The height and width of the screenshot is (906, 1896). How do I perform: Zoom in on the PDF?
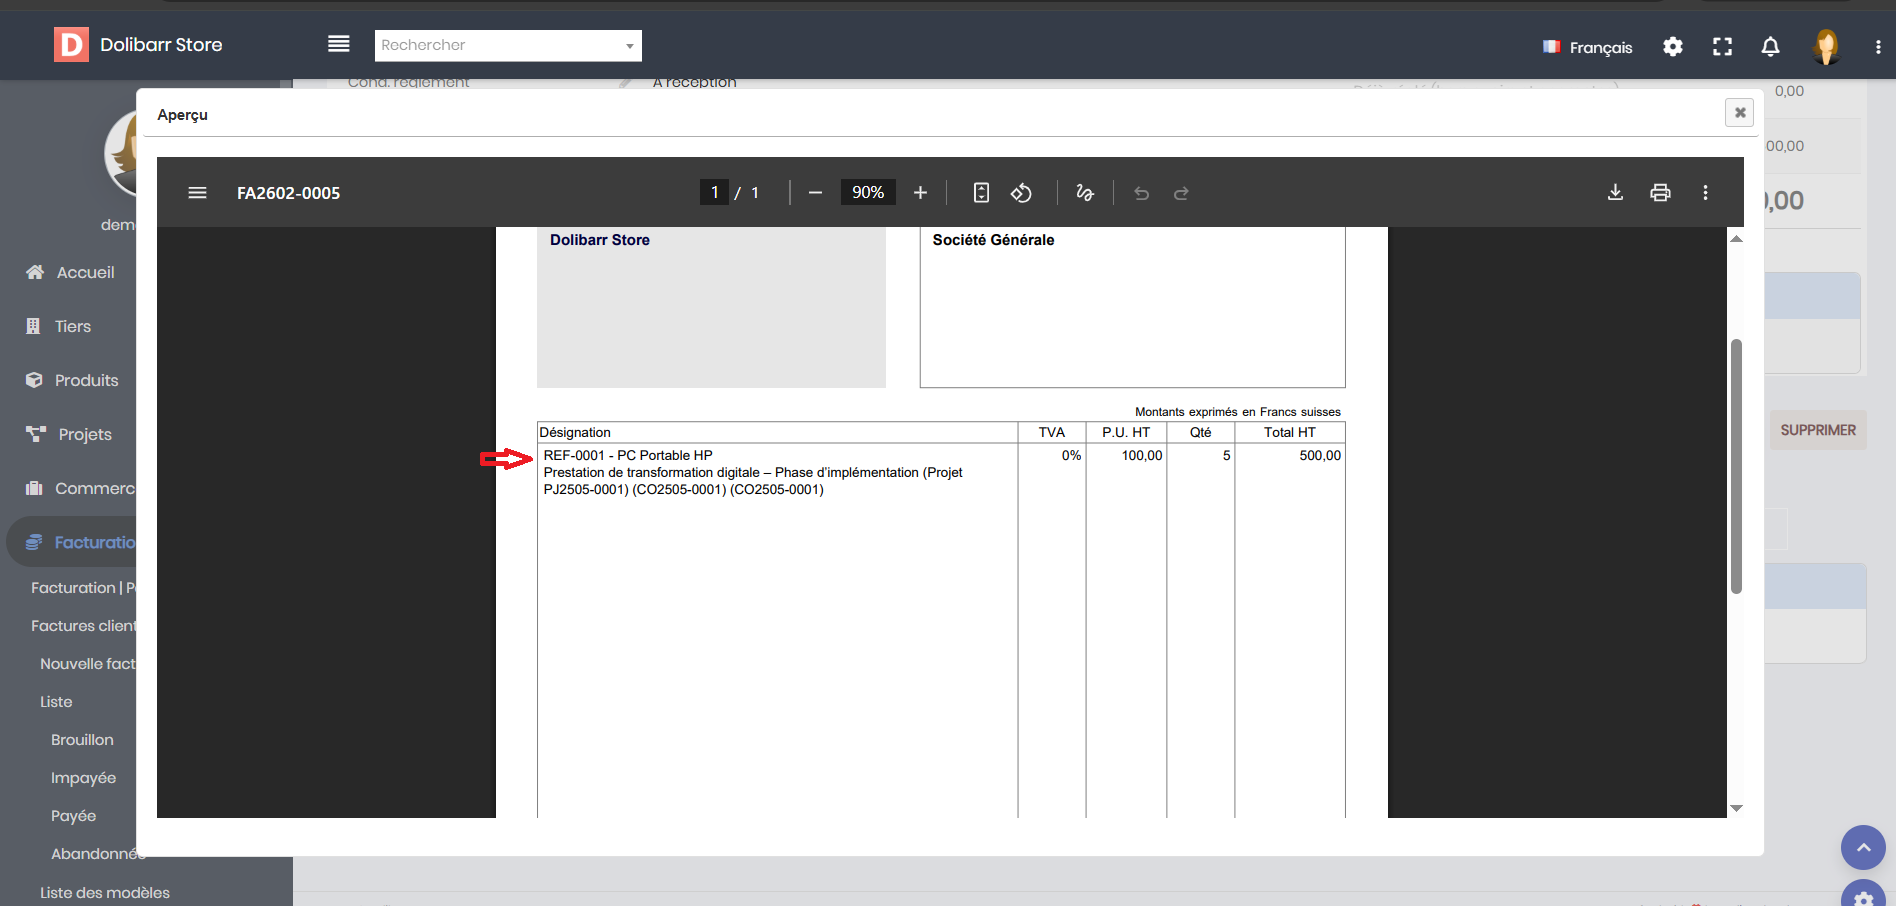pyautogui.click(x=920, y=193)
